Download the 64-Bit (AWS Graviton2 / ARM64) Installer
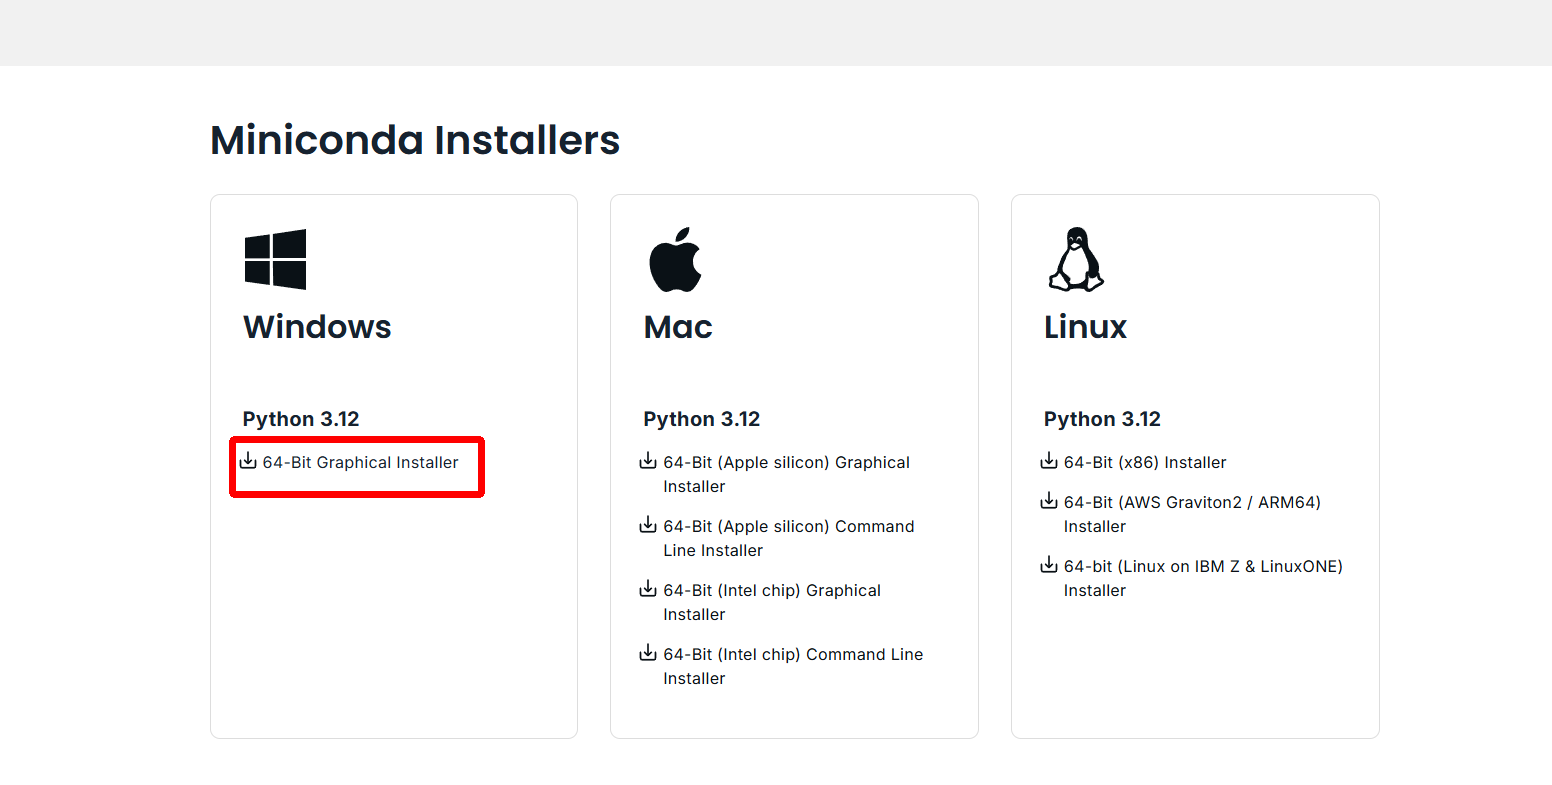 [x=1192, y=514]
